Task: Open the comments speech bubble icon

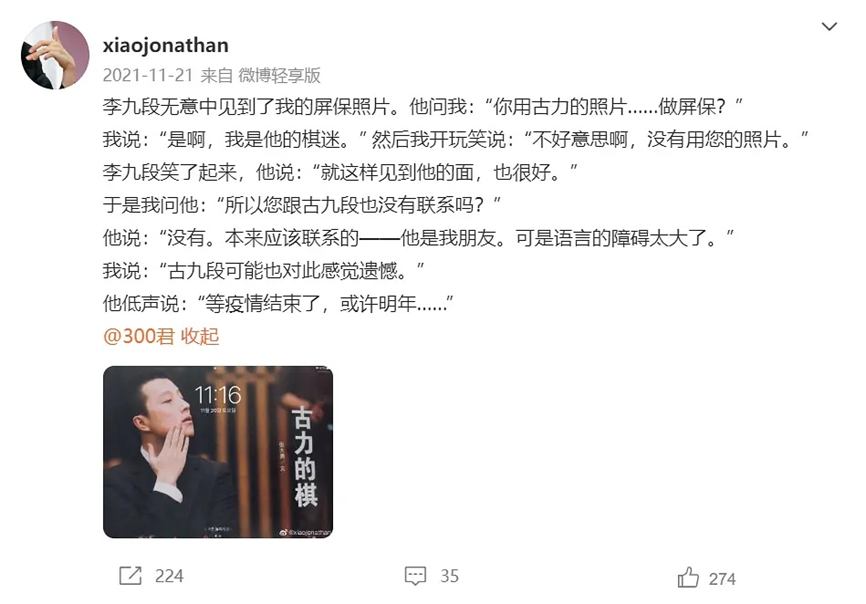Action: [x=415, y=576]
